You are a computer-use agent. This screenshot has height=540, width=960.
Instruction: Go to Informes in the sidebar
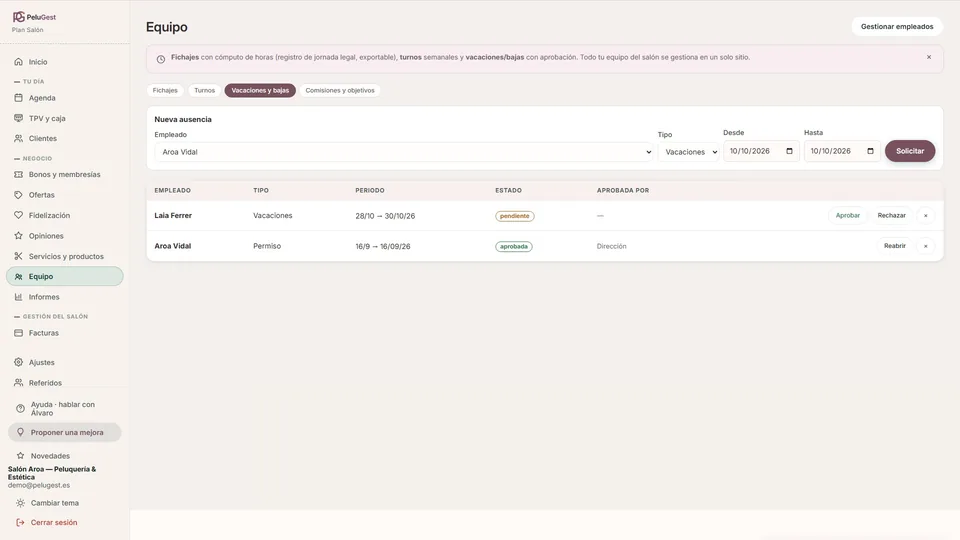65,297
